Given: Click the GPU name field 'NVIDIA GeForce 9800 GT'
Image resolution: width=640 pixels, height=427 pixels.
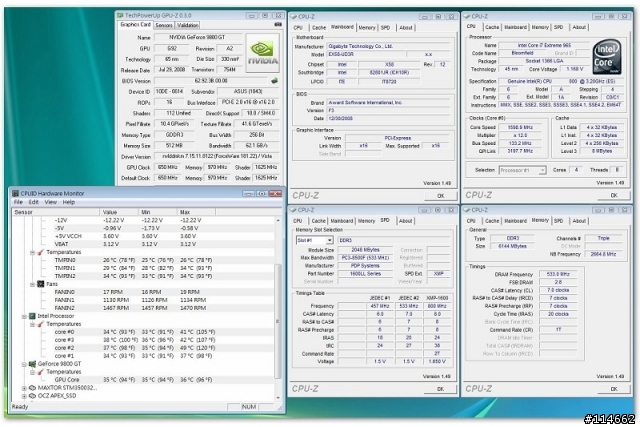Looking at the screenshot, I should pyautogui.click(x=198, y=37).
